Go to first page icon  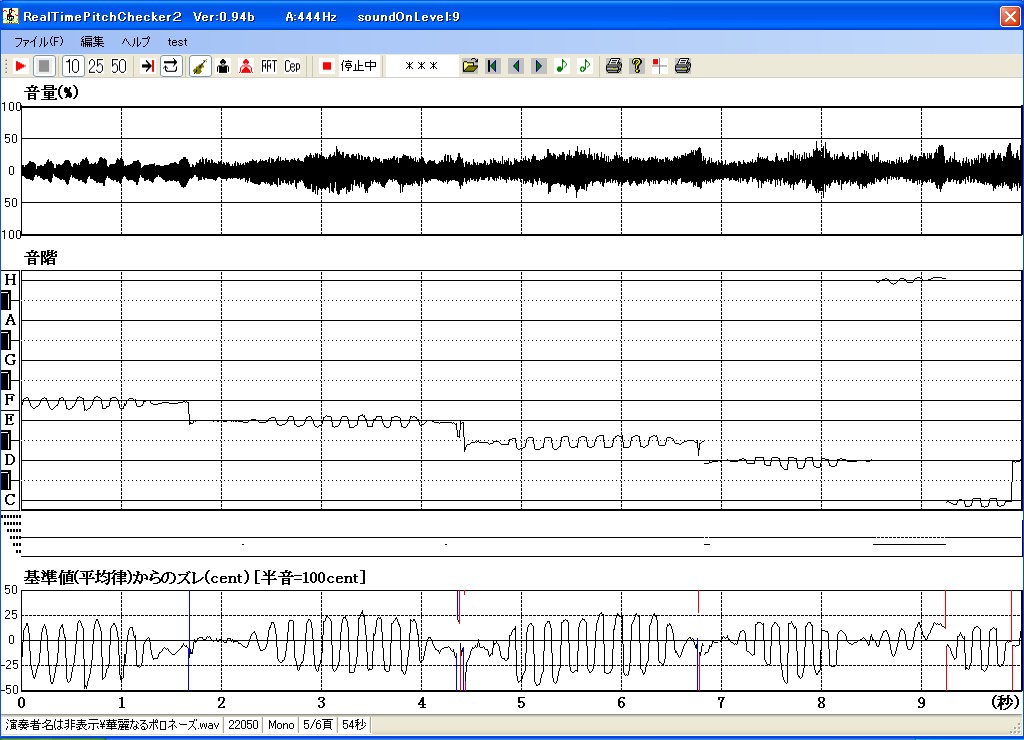(x=493, y=66)
